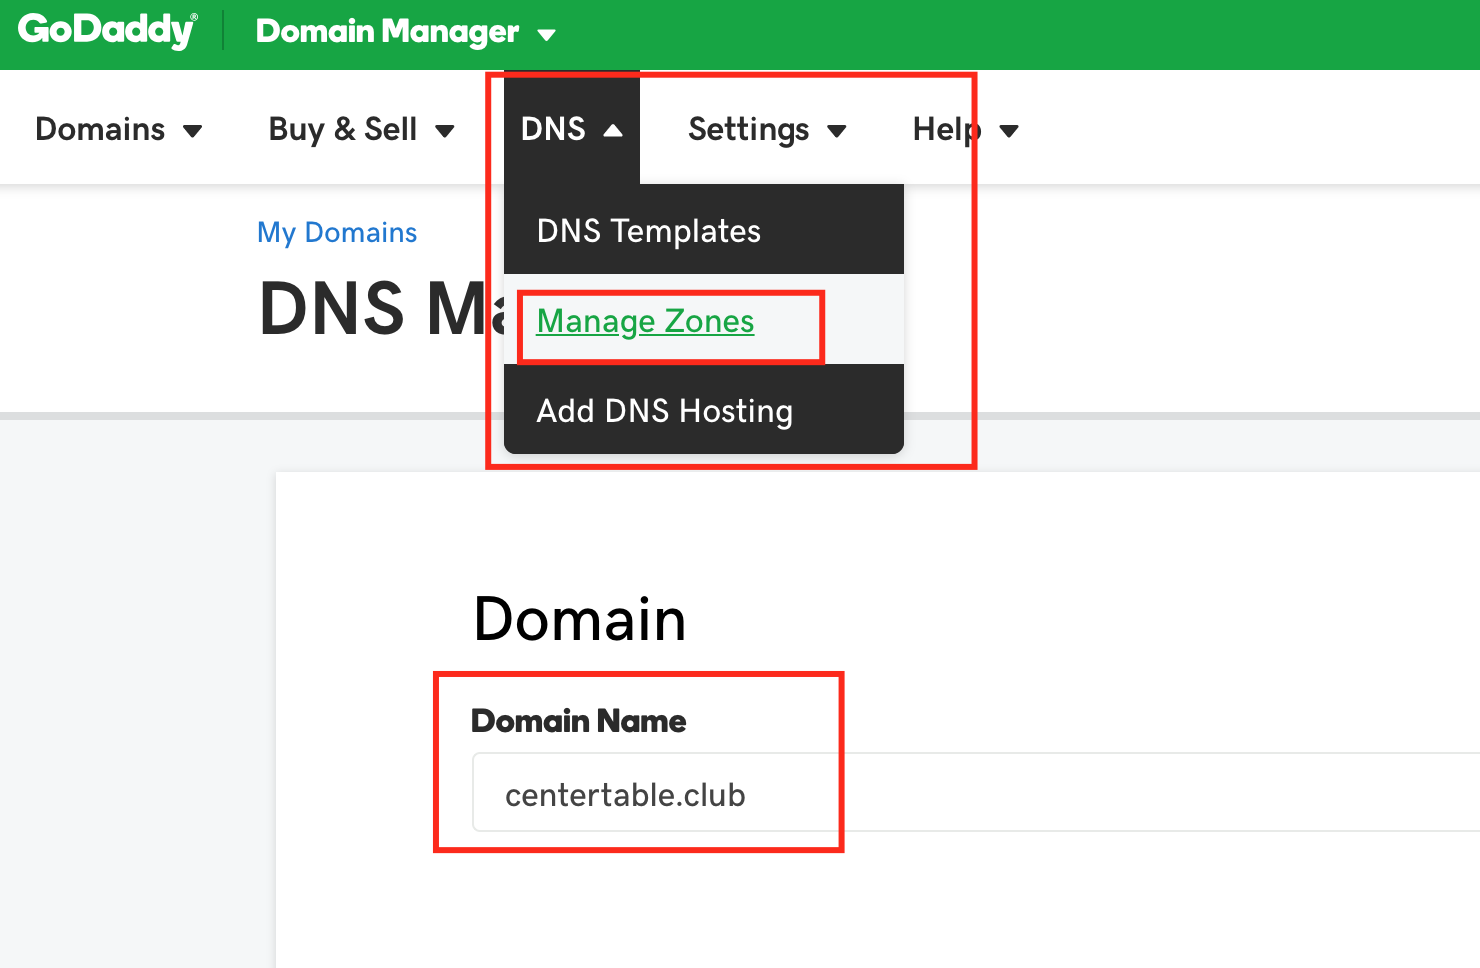The width and height of the screenshot is (1480, 968).
Task: Collapse the open DNS menu
Action: click(x=572, y=129)
